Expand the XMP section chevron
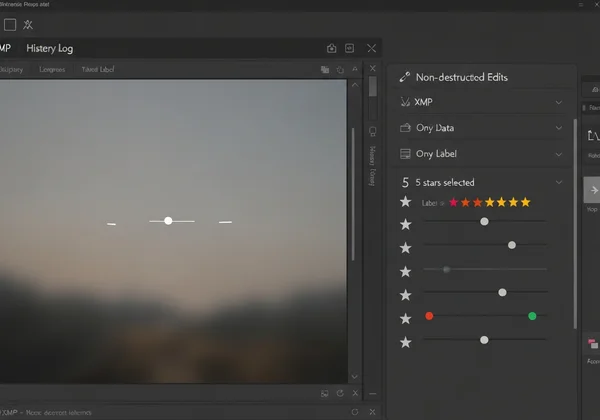The height and width of the screenshot is (420, 600). coord(559,103)
